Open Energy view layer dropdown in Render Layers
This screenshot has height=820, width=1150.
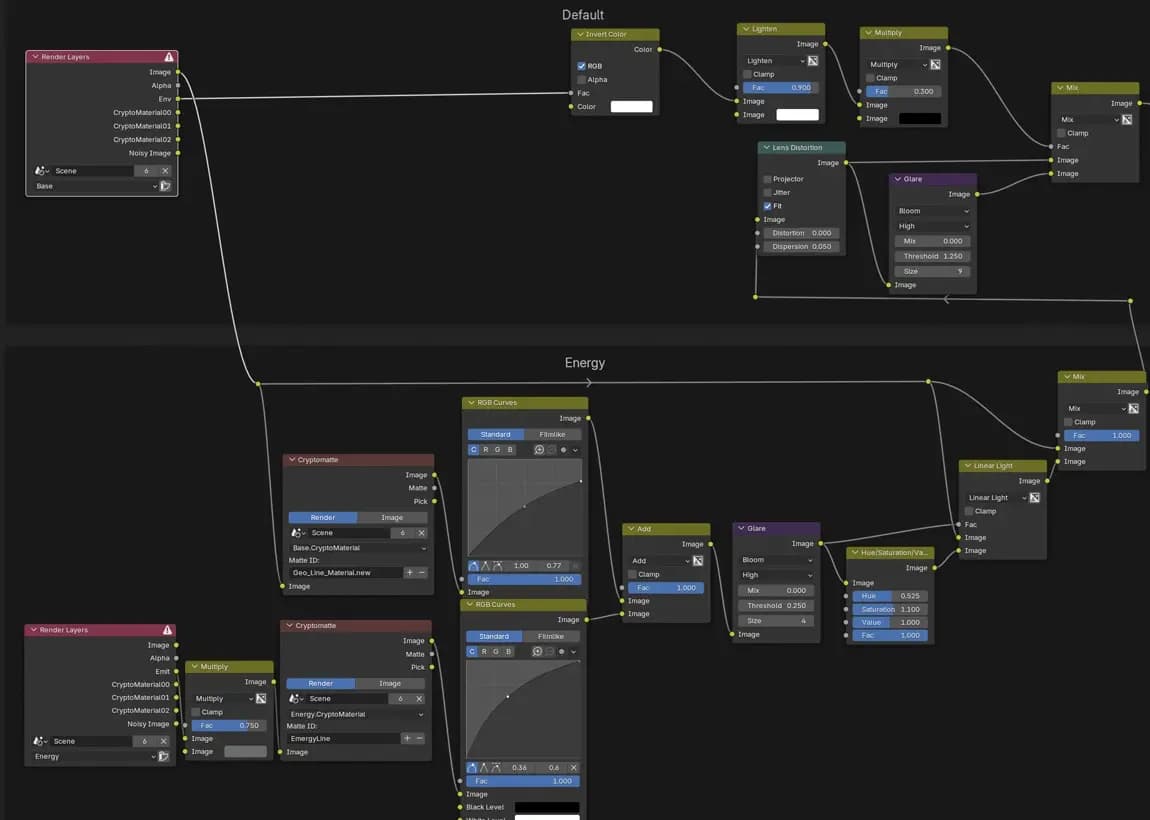[x=95, y=756]
